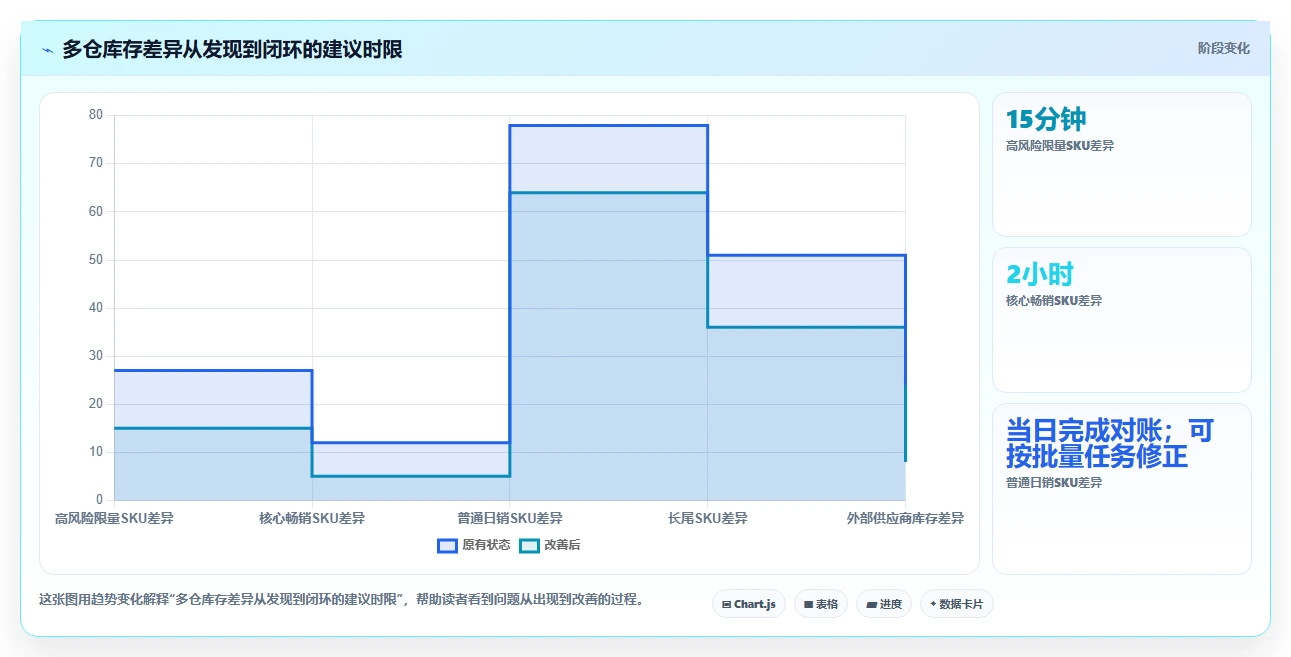Click x-axis label 高风险限量SKU差异
This screenshot has height=657, width=1291.
click(114, 518)
